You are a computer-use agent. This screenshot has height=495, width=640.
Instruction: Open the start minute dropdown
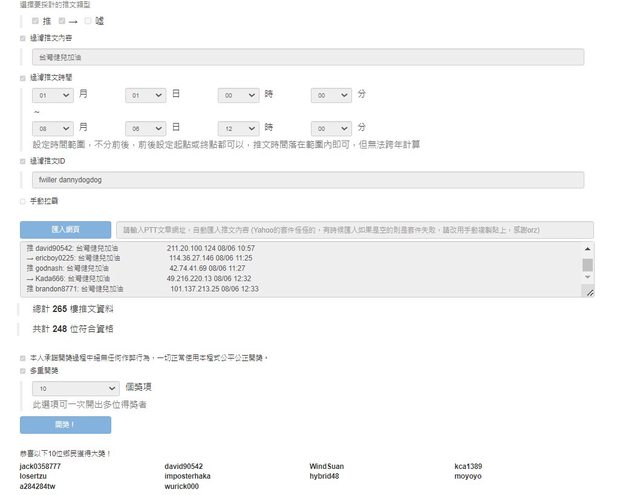[331, 95]
